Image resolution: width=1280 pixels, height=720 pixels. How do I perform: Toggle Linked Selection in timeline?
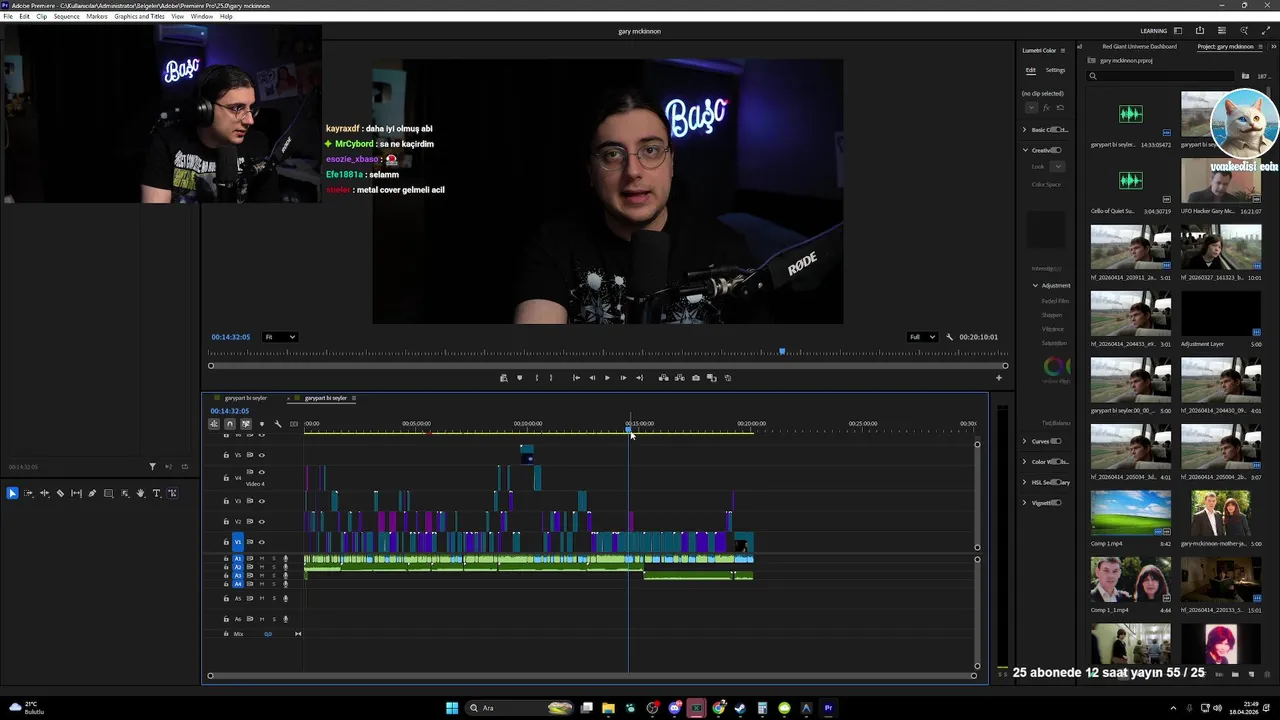point(245,424)
